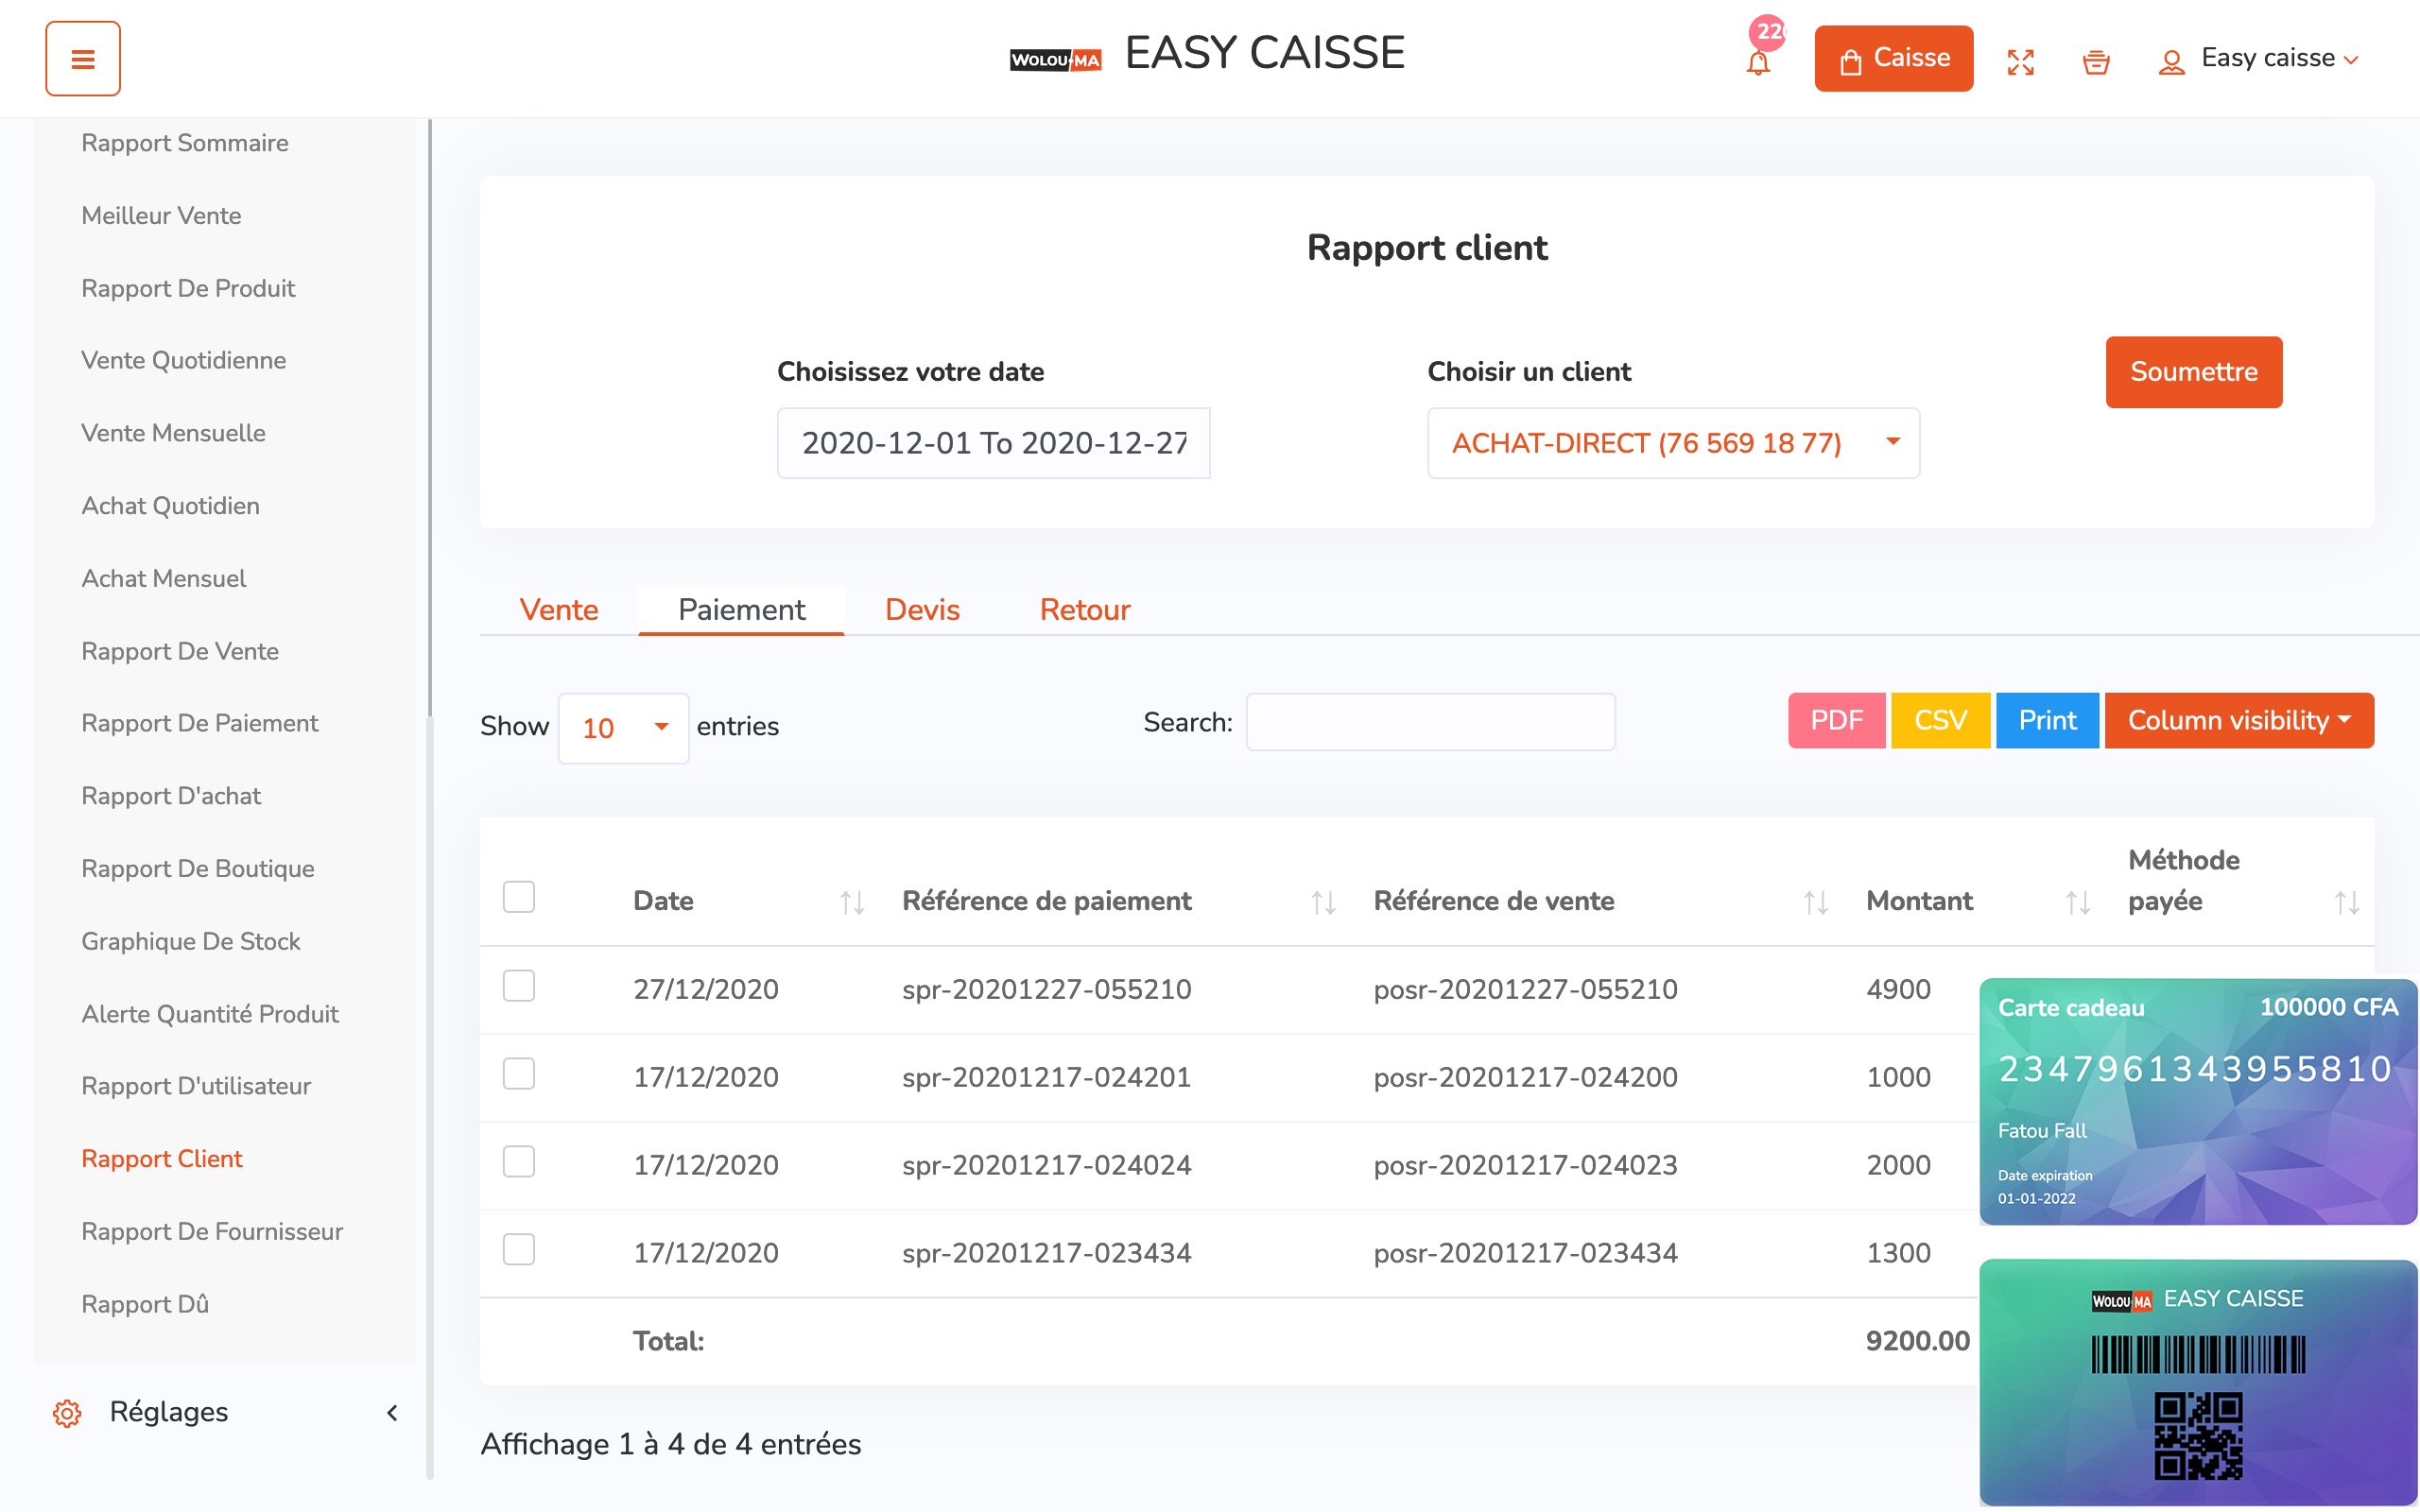Sort by Référence de paiement arrows
Image resolution: width=2420 pixels, height=1512 pixels.
click(x=1323, y=902)
